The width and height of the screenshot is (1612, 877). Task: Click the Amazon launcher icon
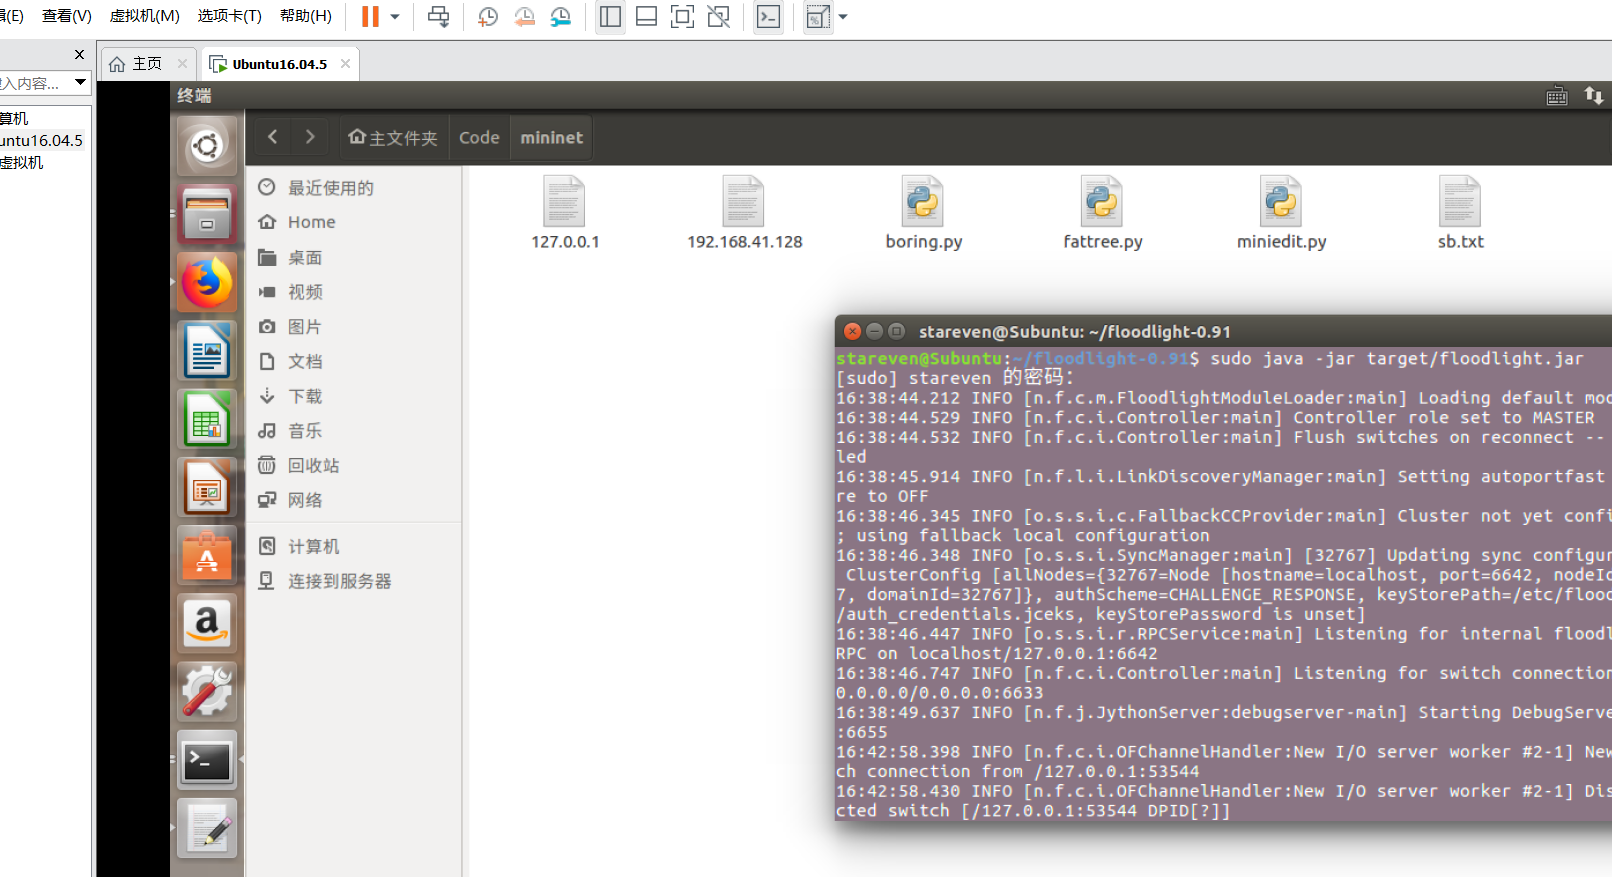(x=207, y=623)
